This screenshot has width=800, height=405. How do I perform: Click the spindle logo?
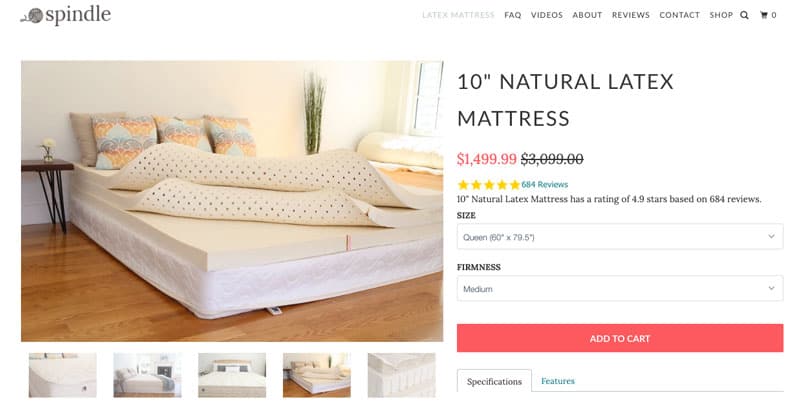tap(66, 15)
